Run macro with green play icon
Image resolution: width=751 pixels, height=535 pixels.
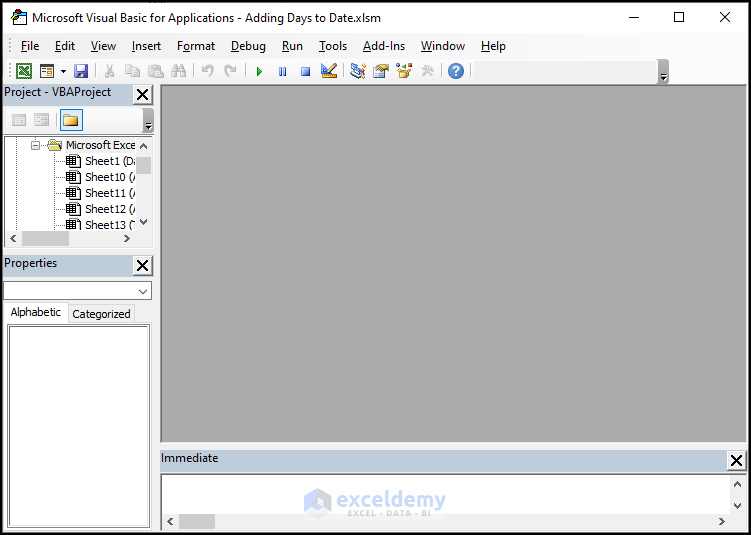[x=259, y=72]
